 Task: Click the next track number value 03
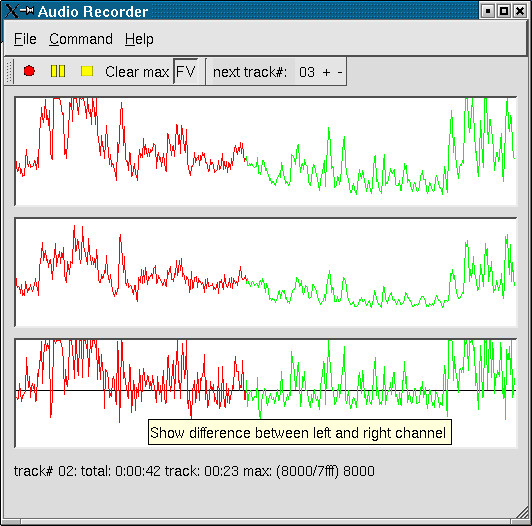(307, 72)
